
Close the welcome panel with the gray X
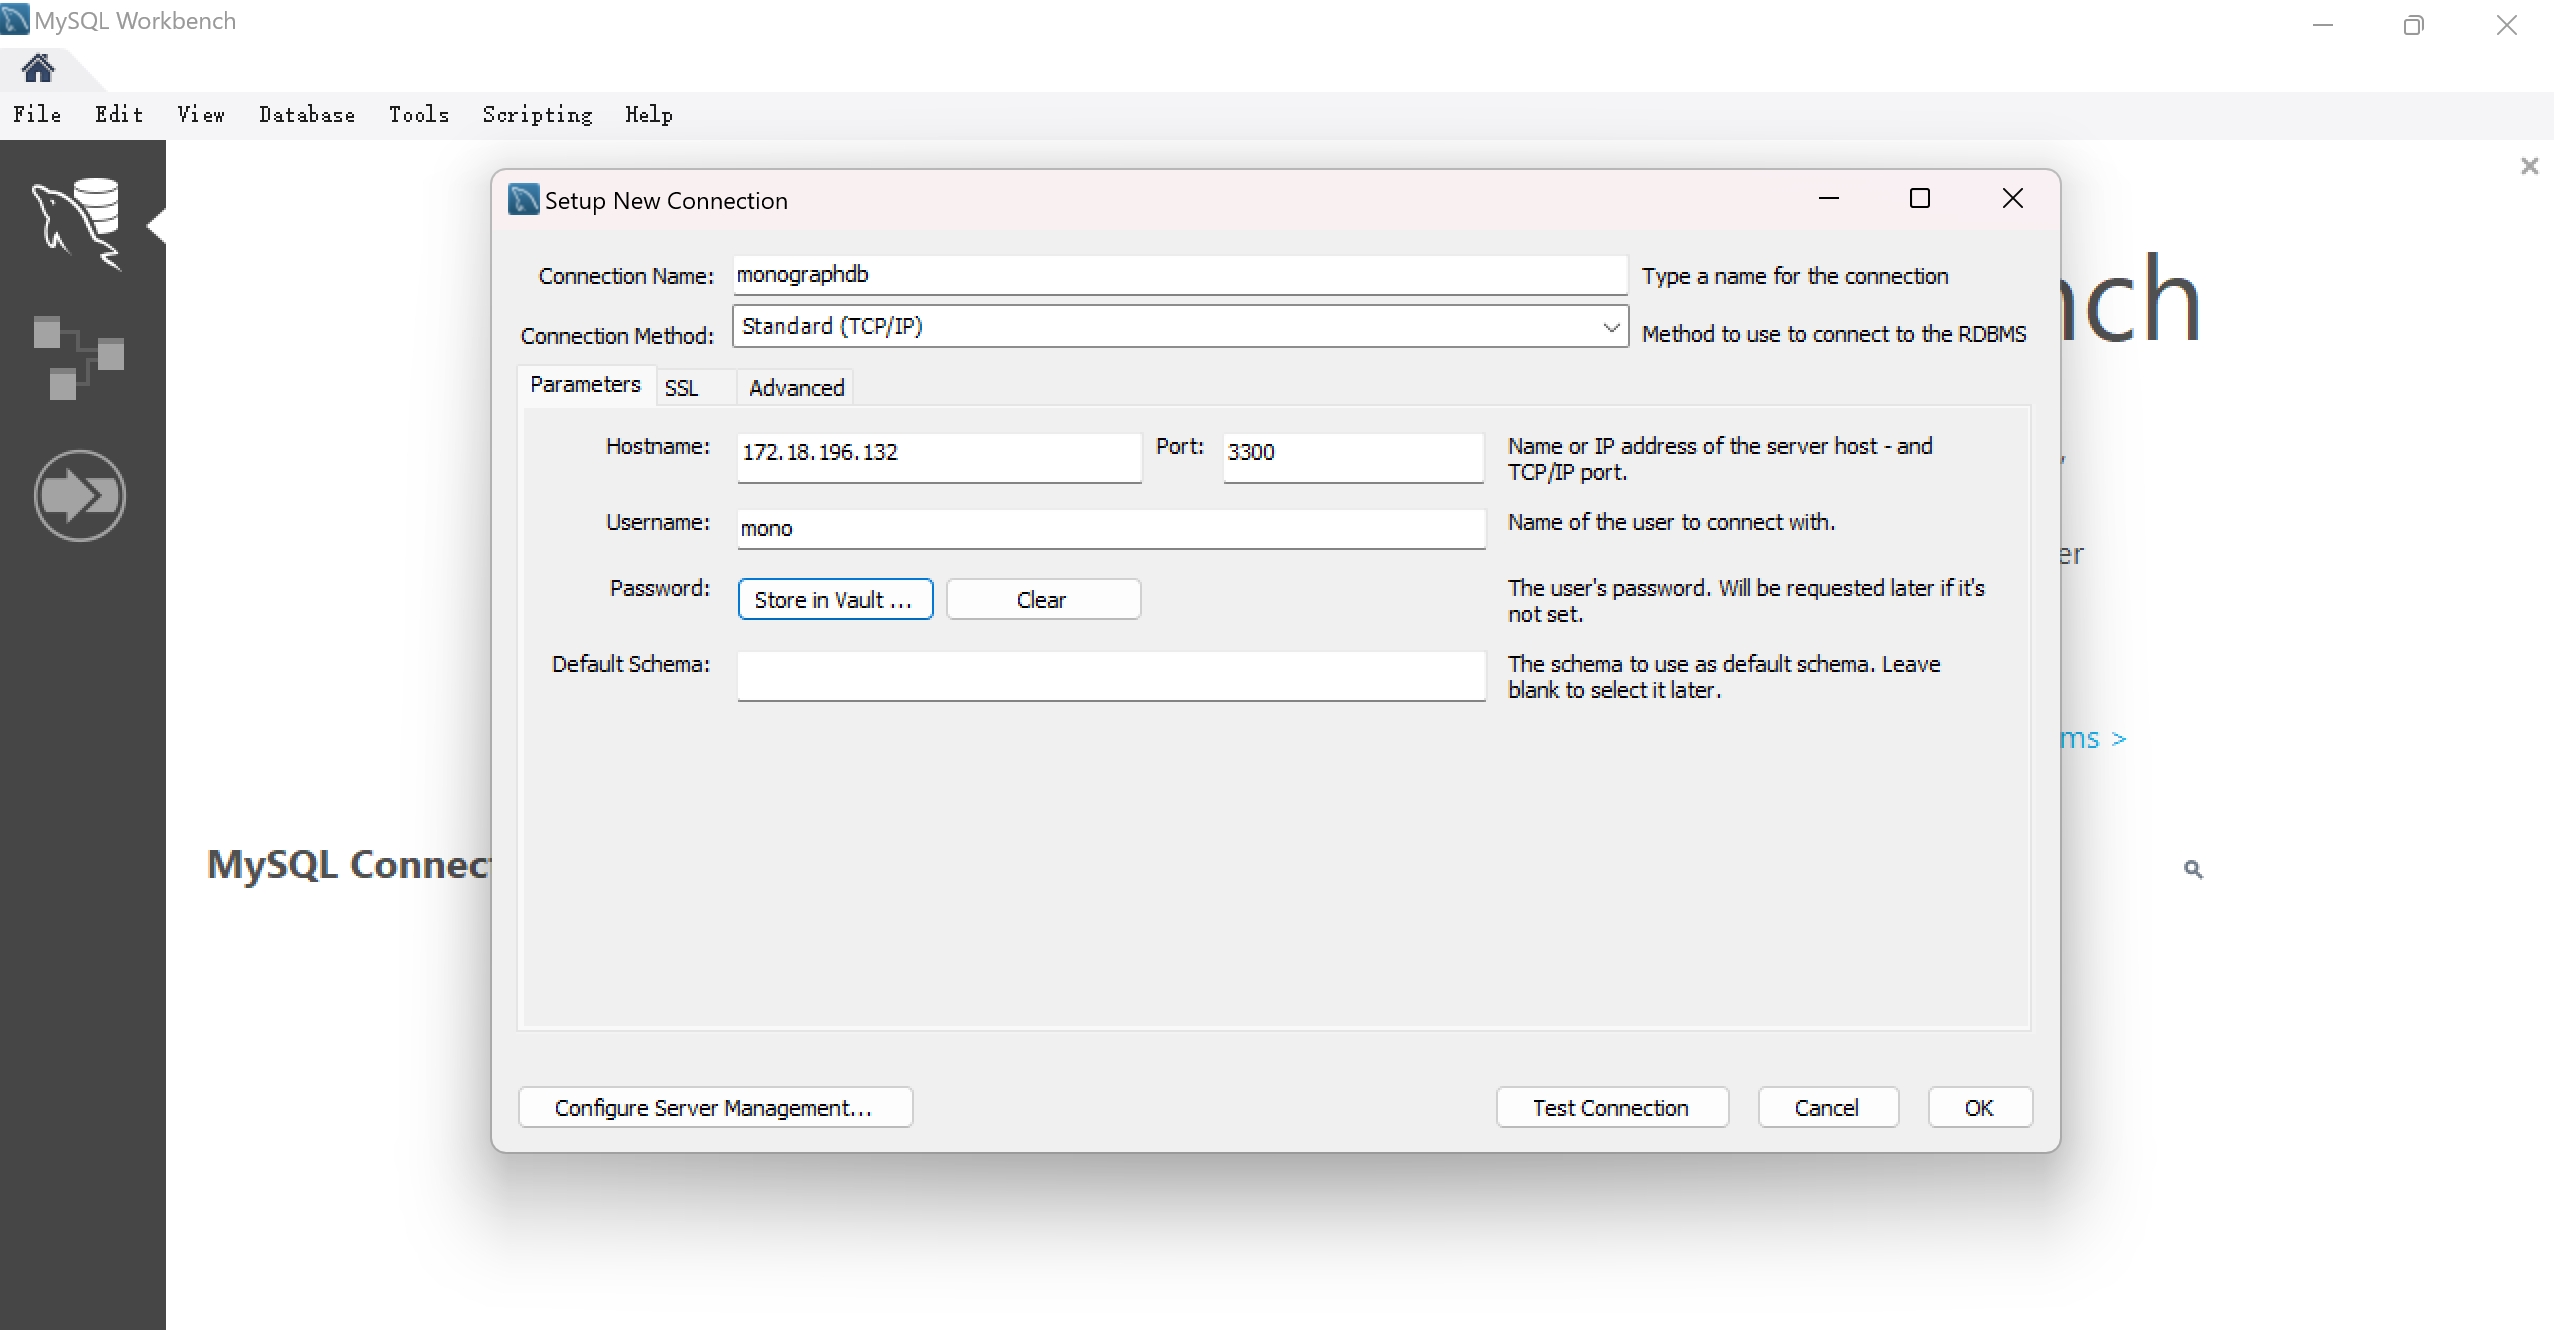click(2529, 166)
